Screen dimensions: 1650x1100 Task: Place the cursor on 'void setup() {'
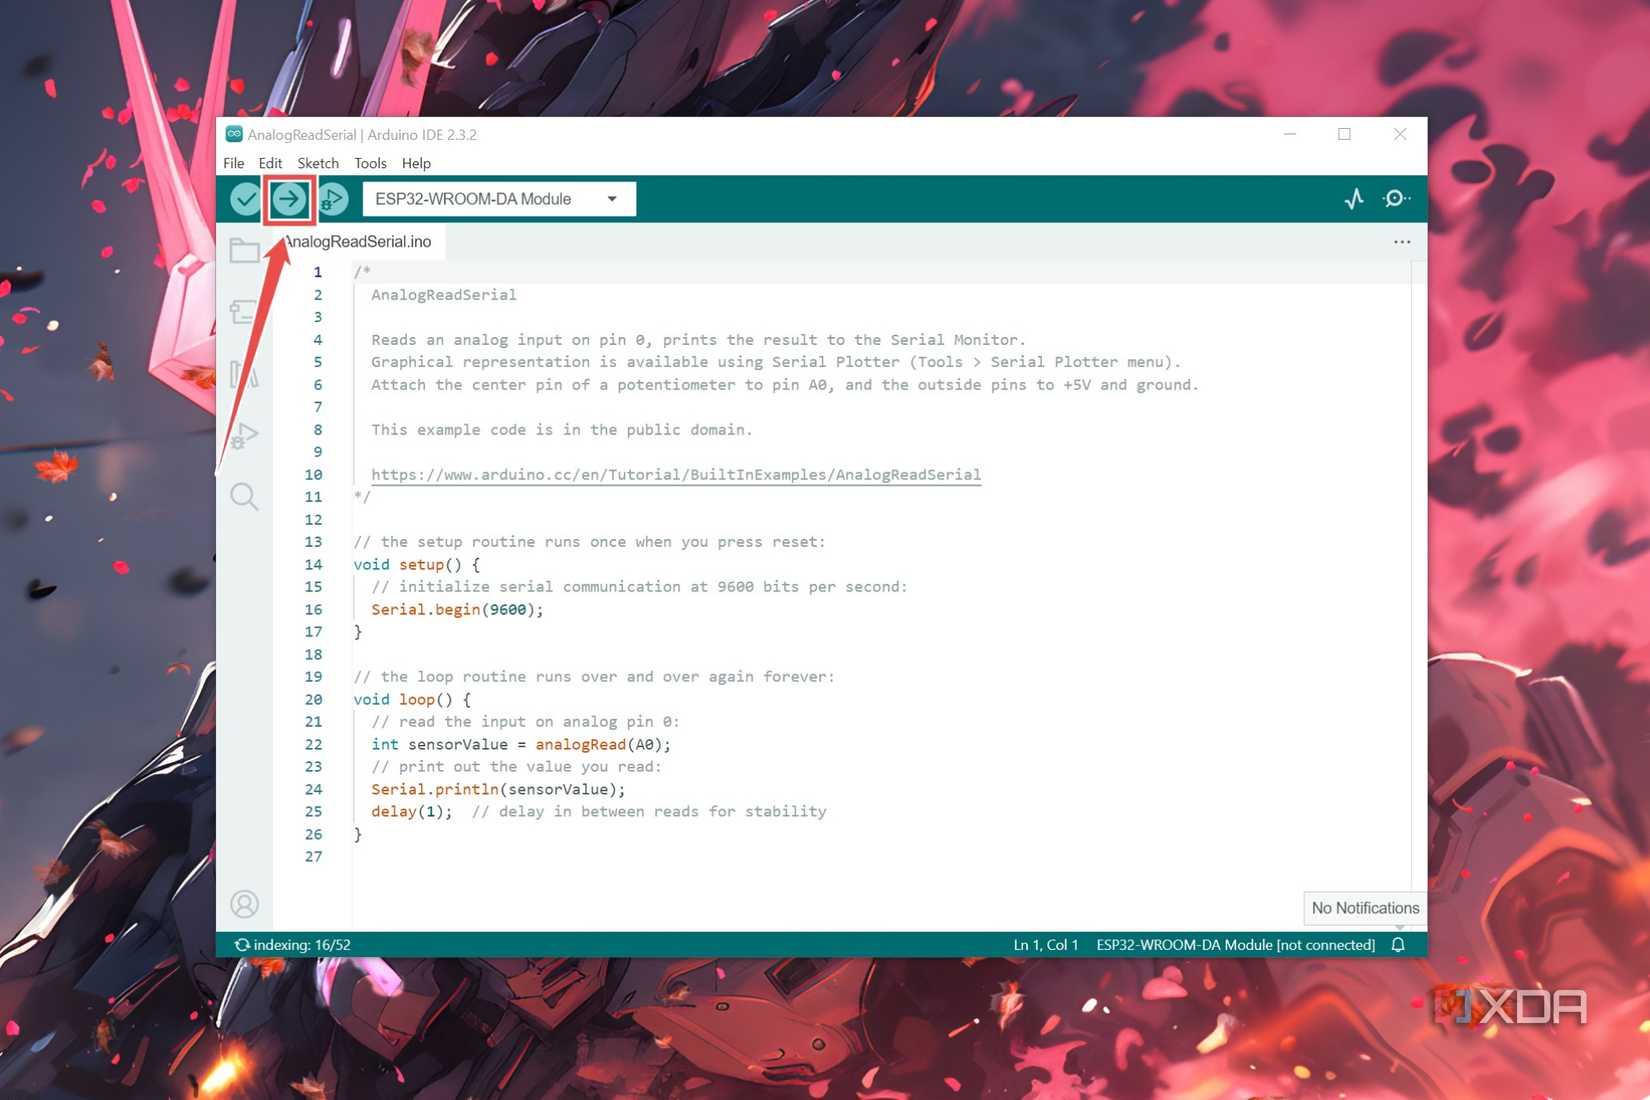pyautogui.click(x=417, y=564)
